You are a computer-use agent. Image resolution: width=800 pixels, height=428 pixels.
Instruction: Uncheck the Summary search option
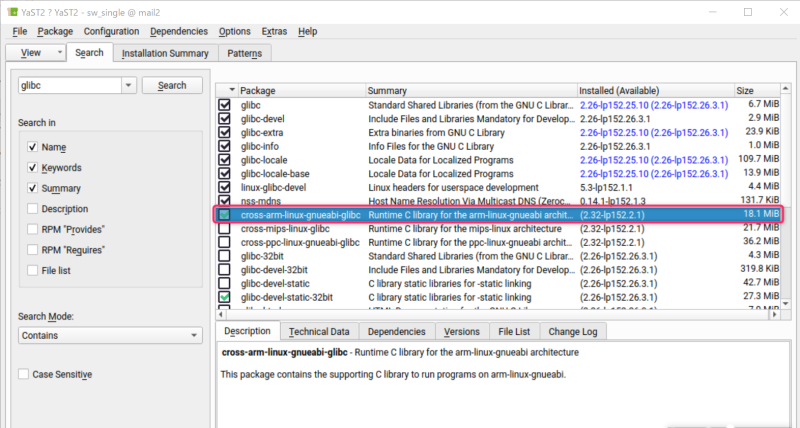pos(33,188)
